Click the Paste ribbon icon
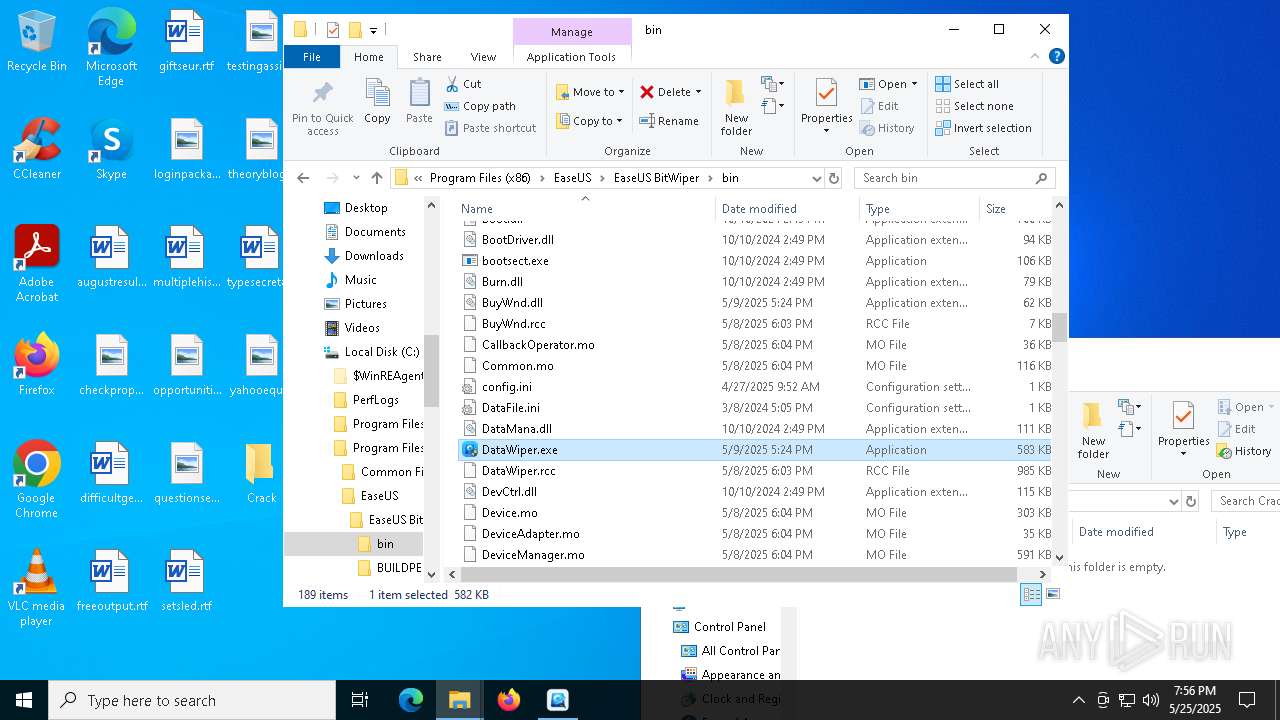 [419, 102]
